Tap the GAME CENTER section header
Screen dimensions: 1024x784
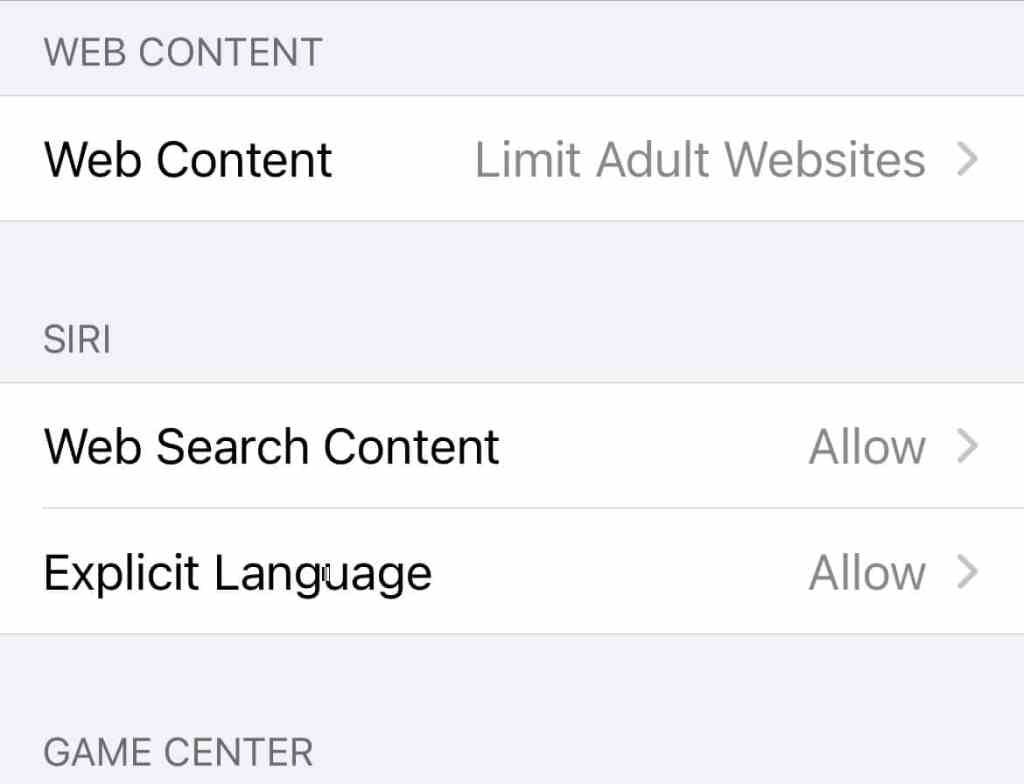(x=178, y=751)
